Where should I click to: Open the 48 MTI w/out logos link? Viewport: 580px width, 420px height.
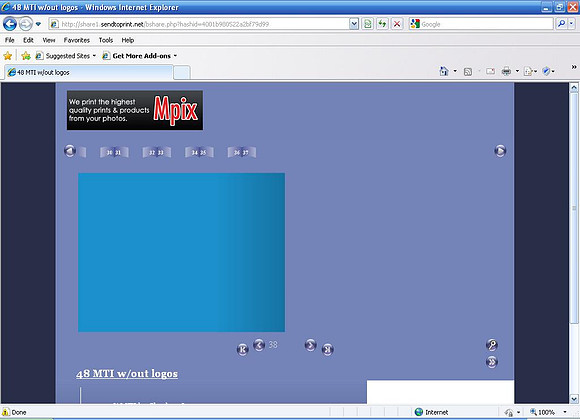coord(127,373)
